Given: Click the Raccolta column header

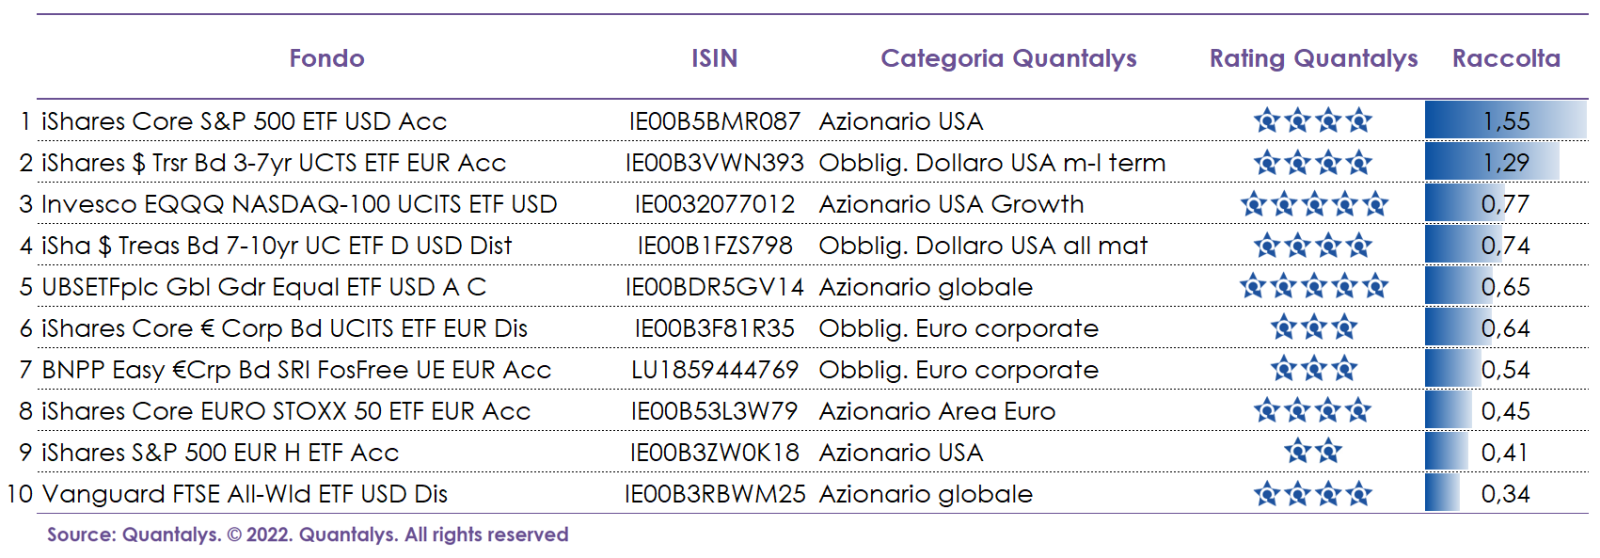Looking at the screenshot, I should point(1505,58).
